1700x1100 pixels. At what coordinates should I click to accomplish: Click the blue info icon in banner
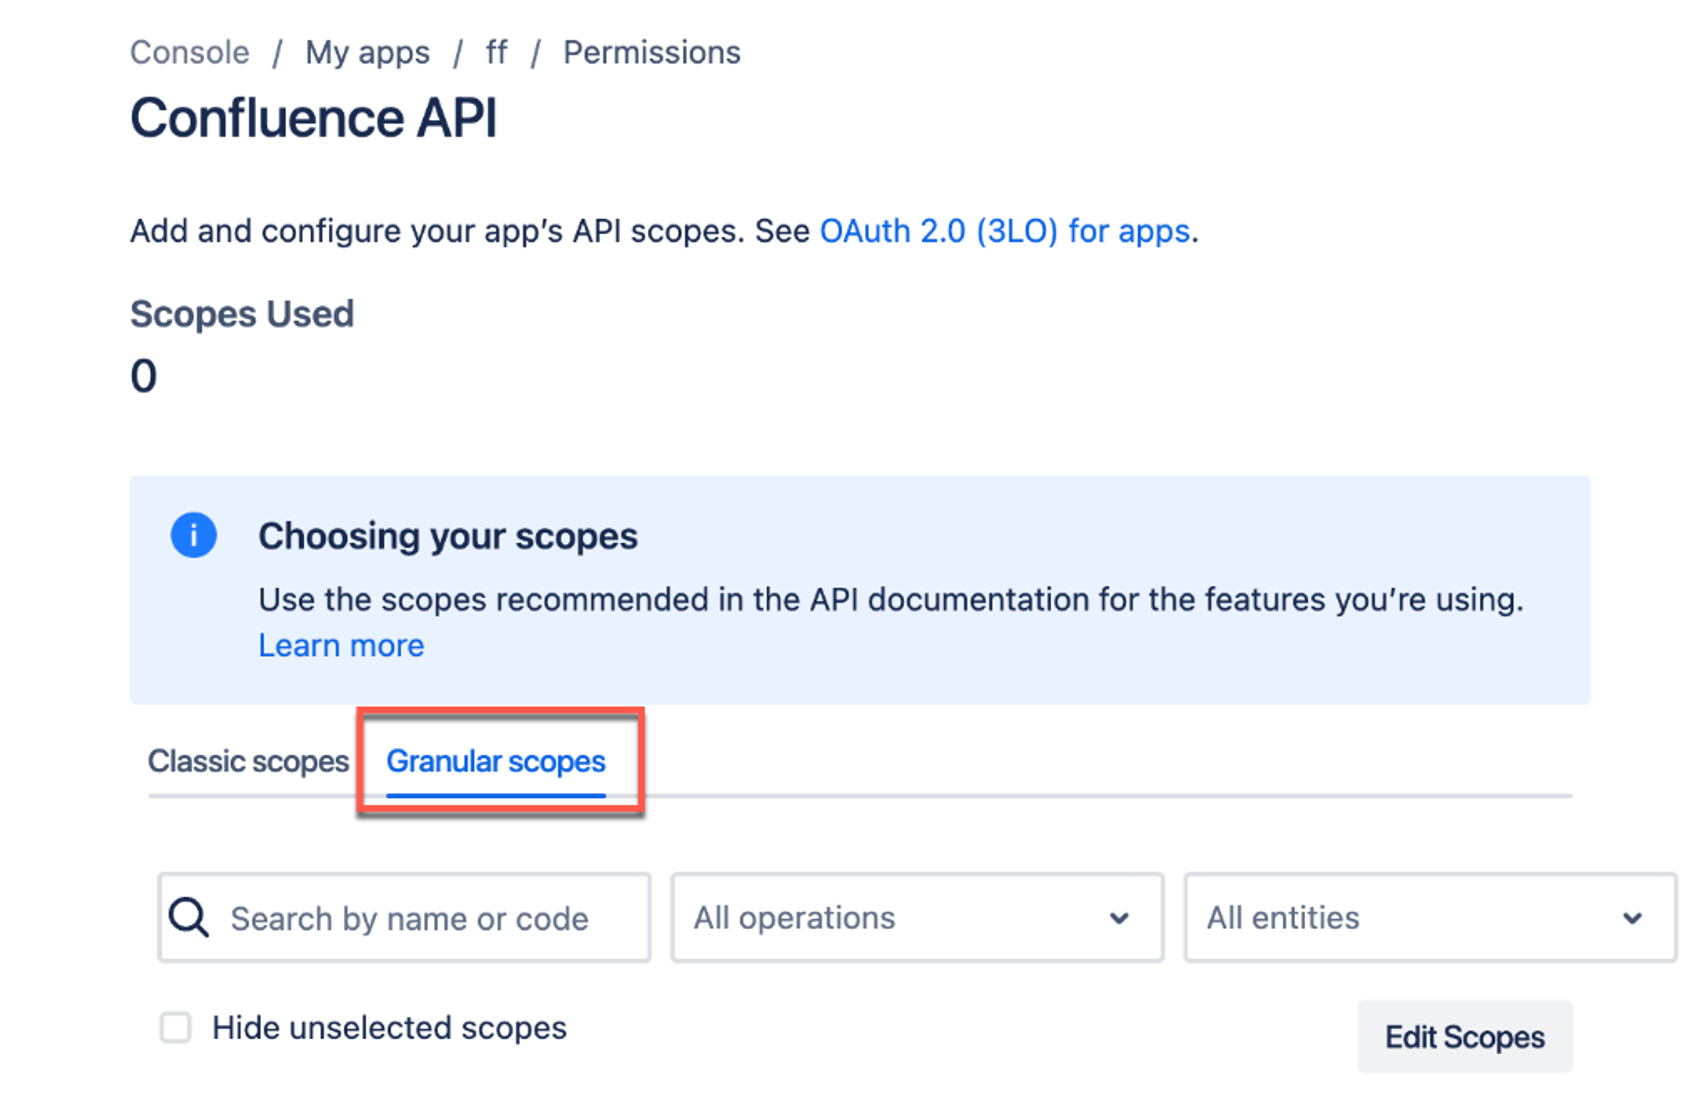(193, 535)
